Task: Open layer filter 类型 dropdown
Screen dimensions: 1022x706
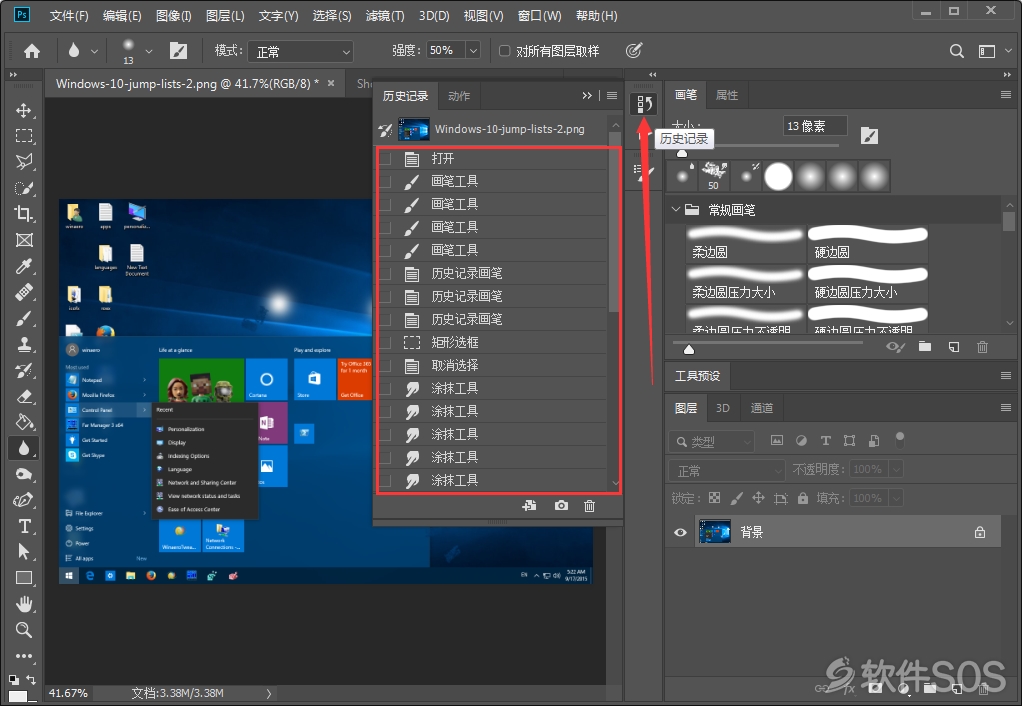Action: [712, 441]
